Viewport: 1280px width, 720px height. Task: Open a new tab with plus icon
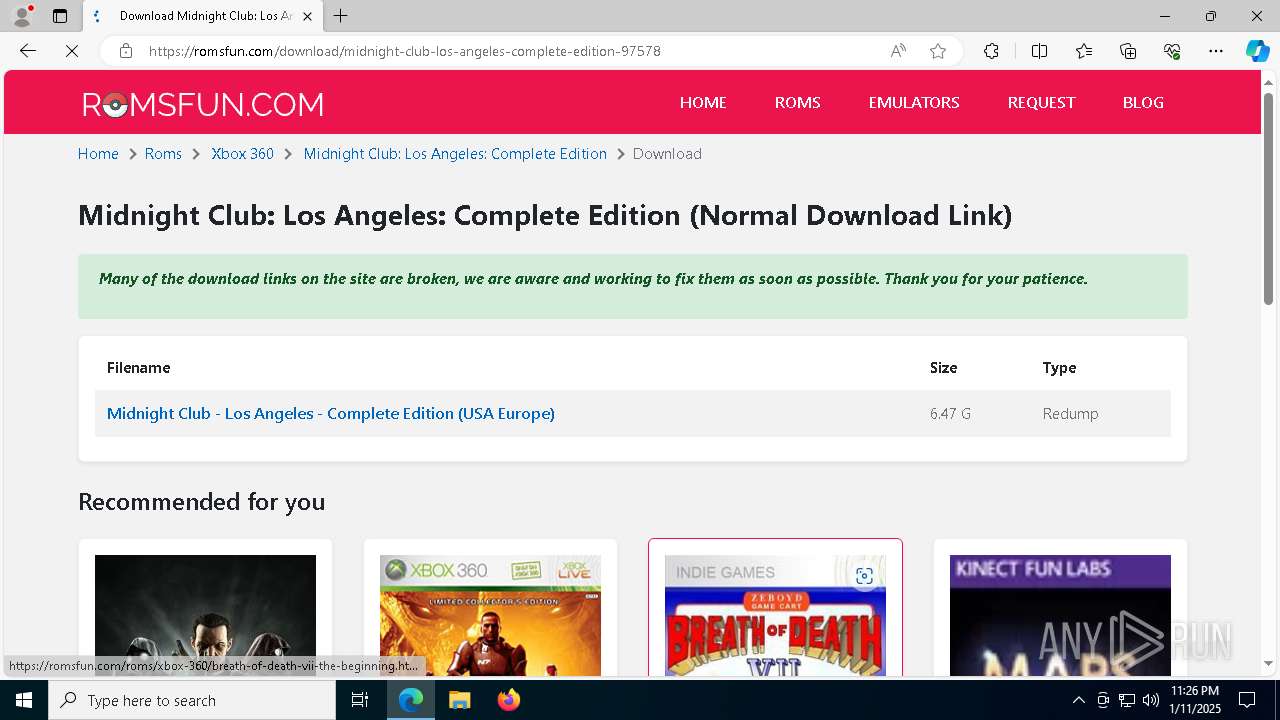click(341, 16)
